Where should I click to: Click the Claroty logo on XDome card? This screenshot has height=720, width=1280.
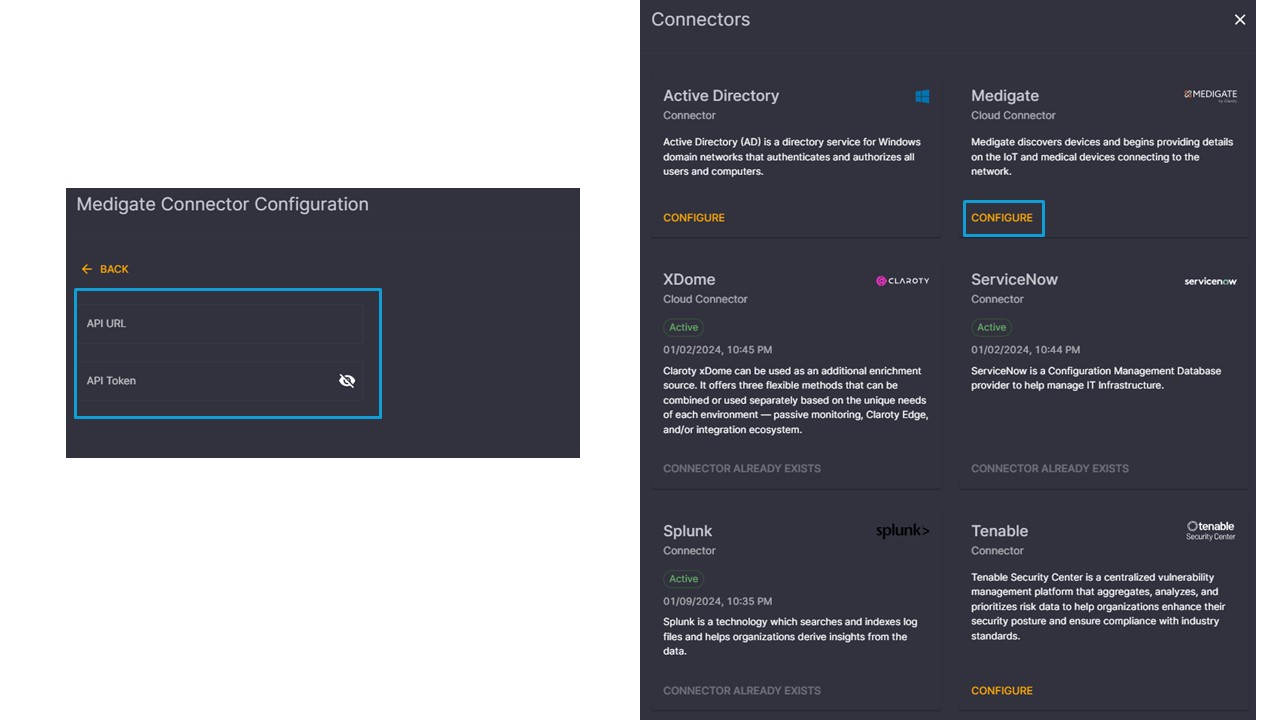[x=902, y=281]
